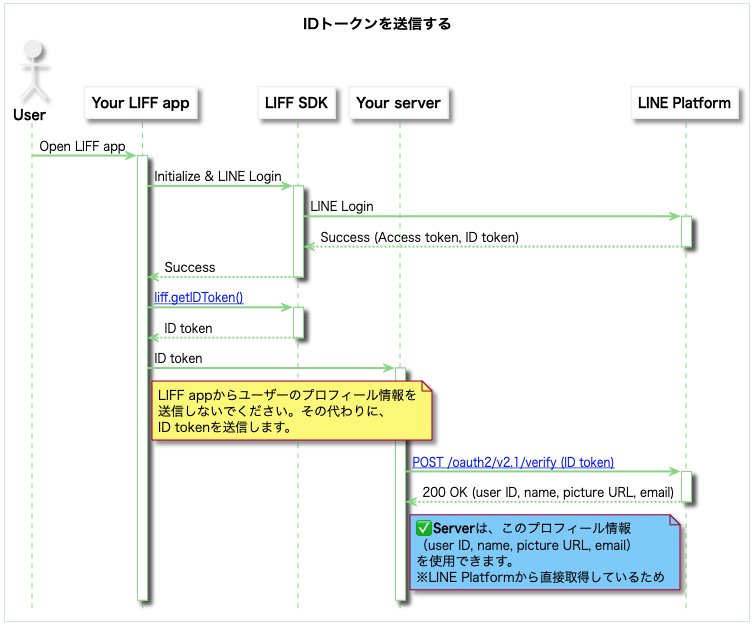Click text ID tokenを送信します in yellow note

click(x=224, y=427)
